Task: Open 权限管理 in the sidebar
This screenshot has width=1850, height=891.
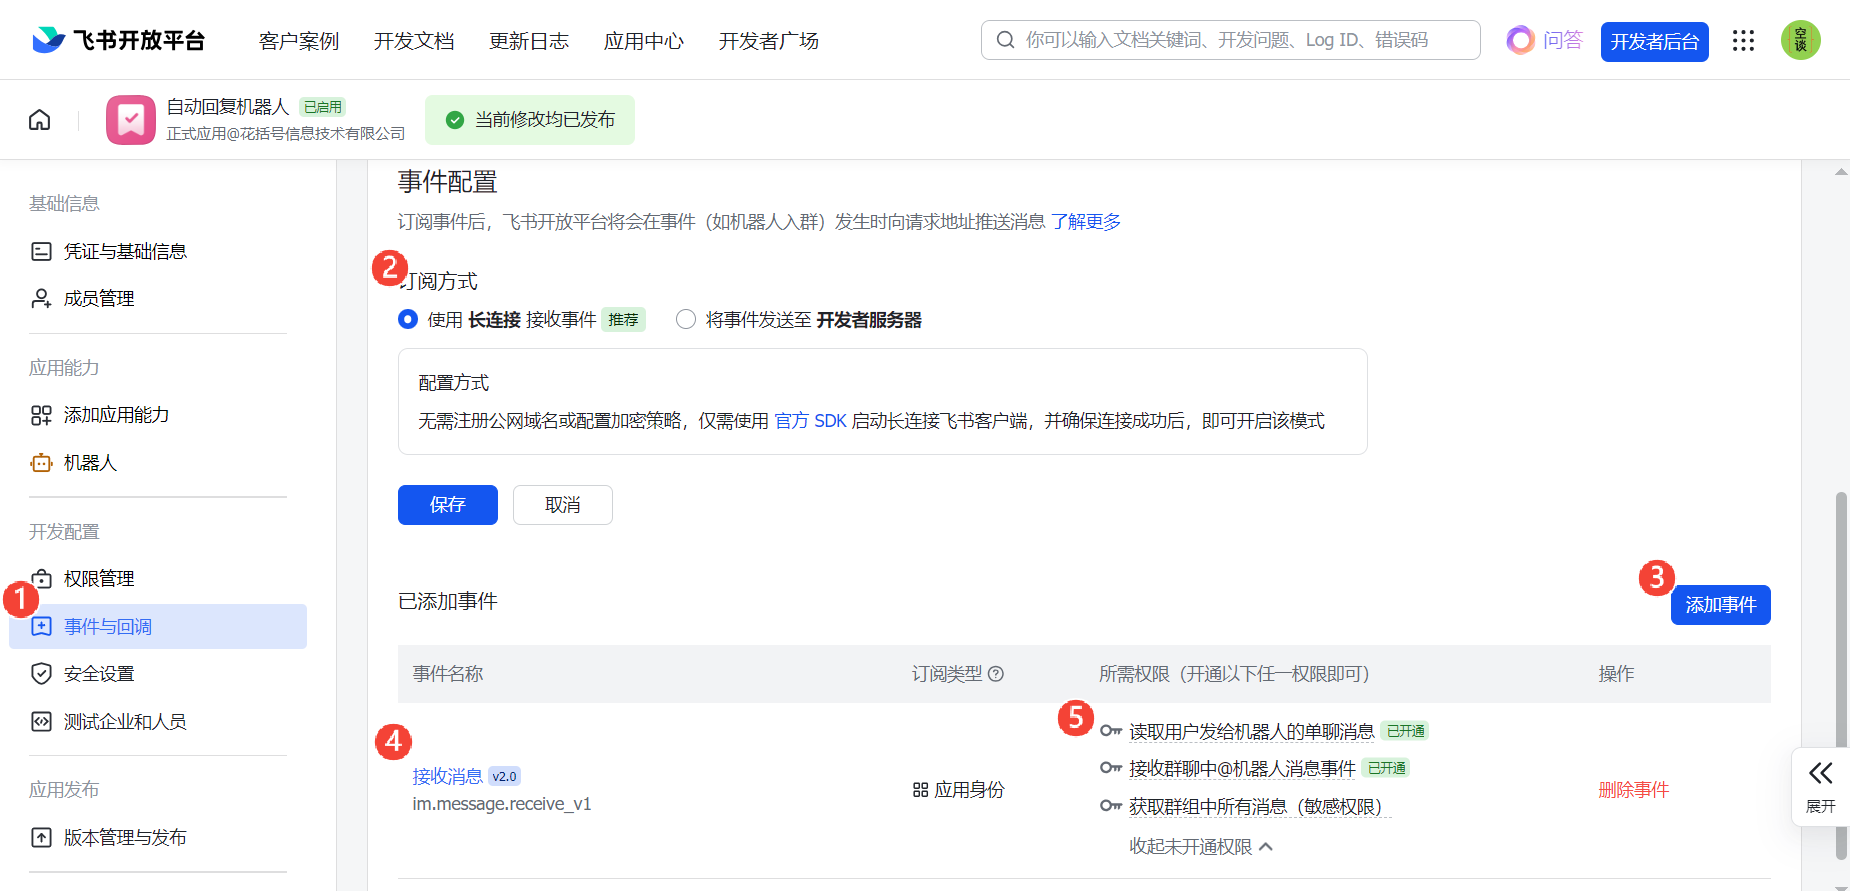Action: pyautogui.click(x=98, y=579)
